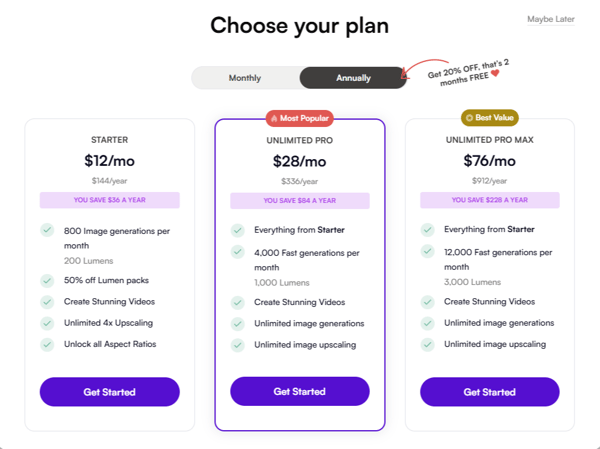
Task: Switch billing to Monthly
Action: pyautogui.click(x=245, y=78)
